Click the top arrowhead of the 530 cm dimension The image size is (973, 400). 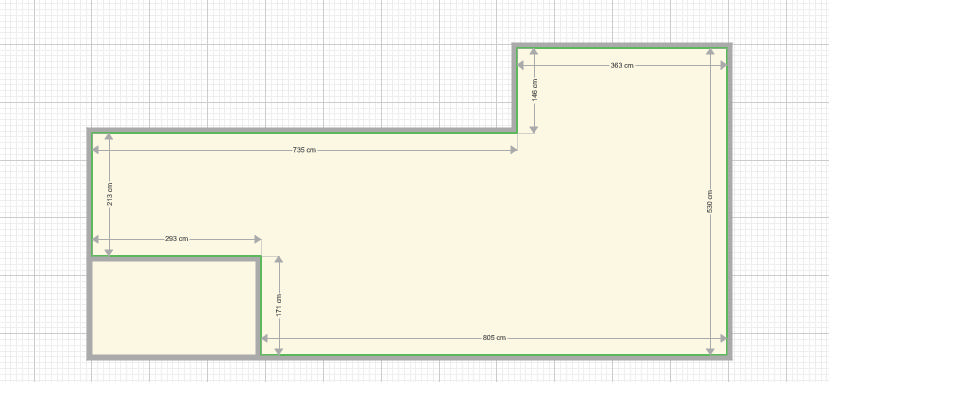pyautogui.click(x=710, y=52)
